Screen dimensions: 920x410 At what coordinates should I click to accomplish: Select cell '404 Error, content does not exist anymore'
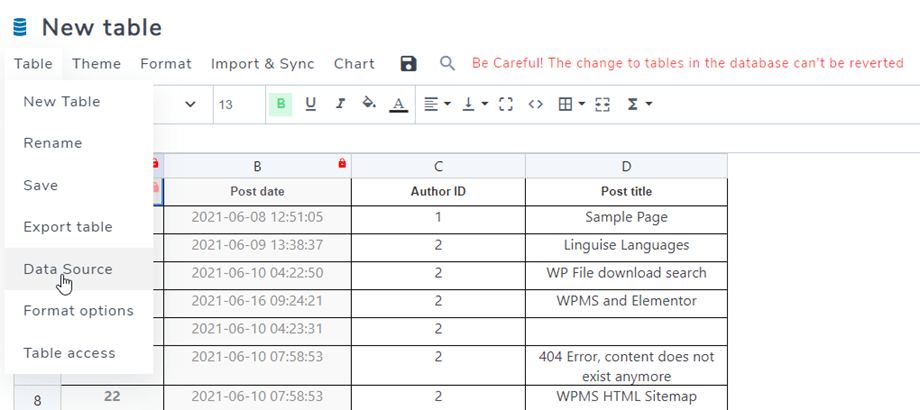coord(626,365)
